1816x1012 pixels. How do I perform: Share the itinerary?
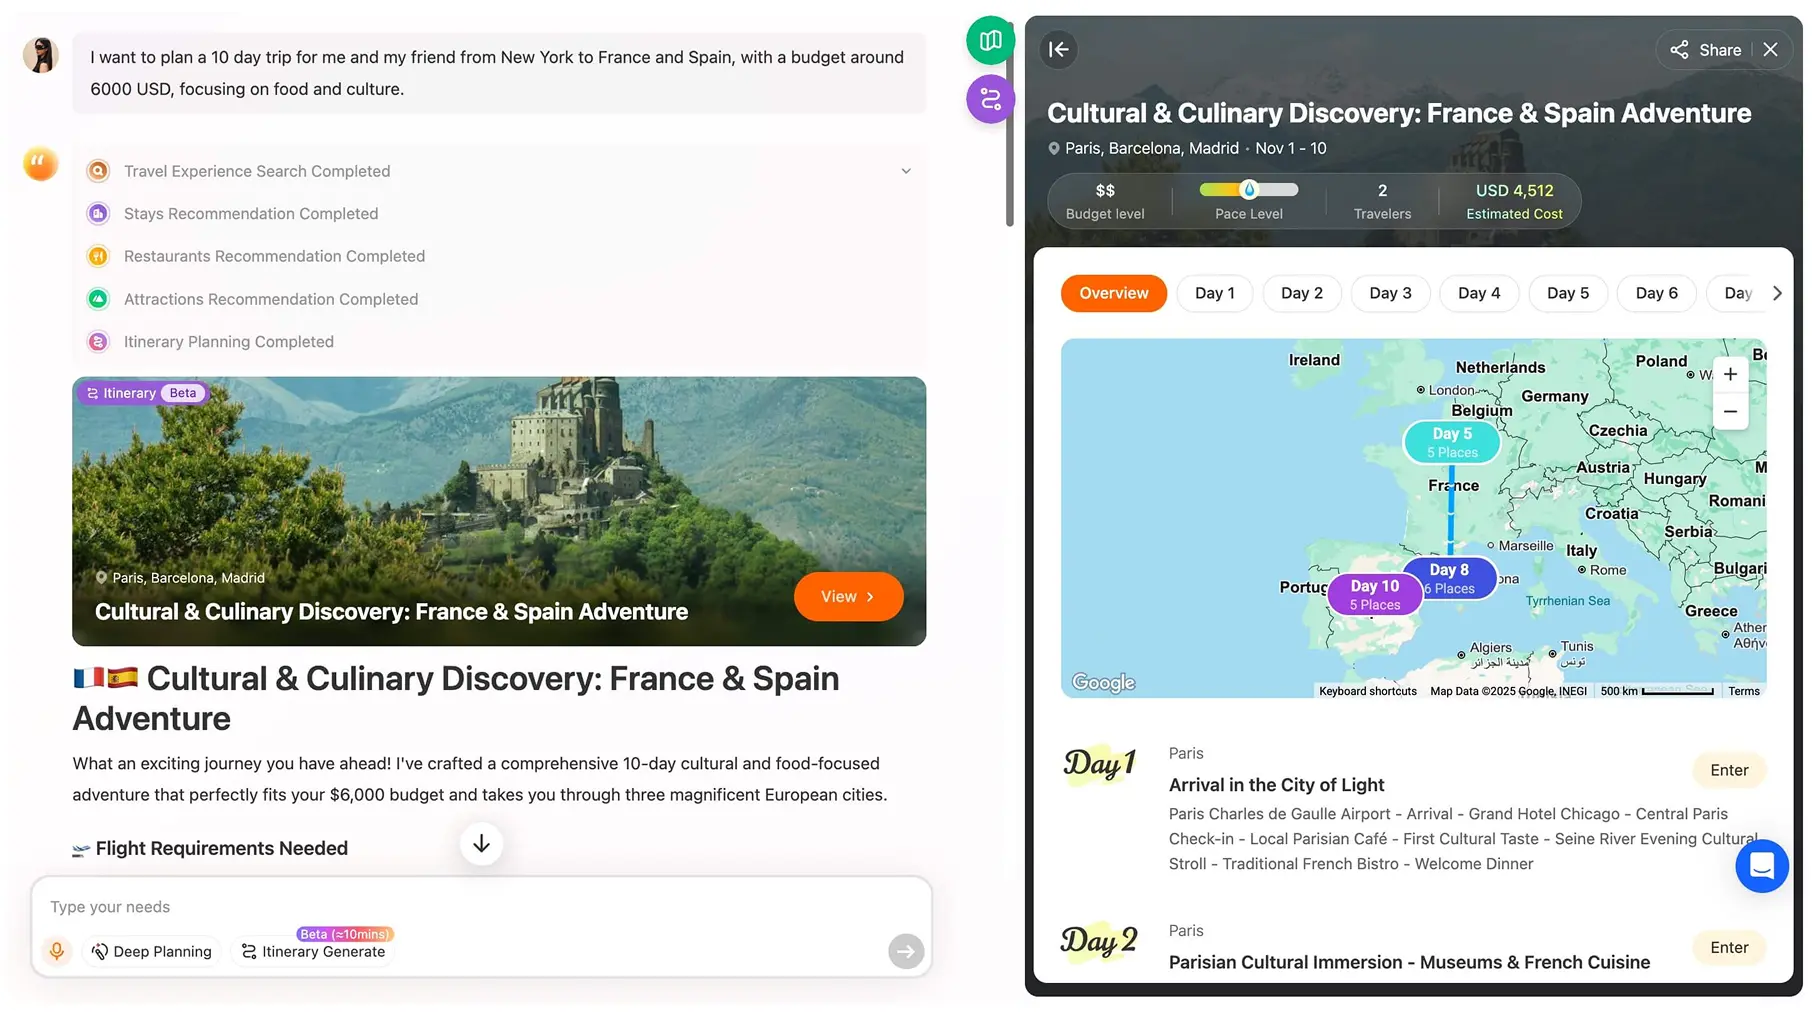pyautogui.click(x=1706, y=50)
